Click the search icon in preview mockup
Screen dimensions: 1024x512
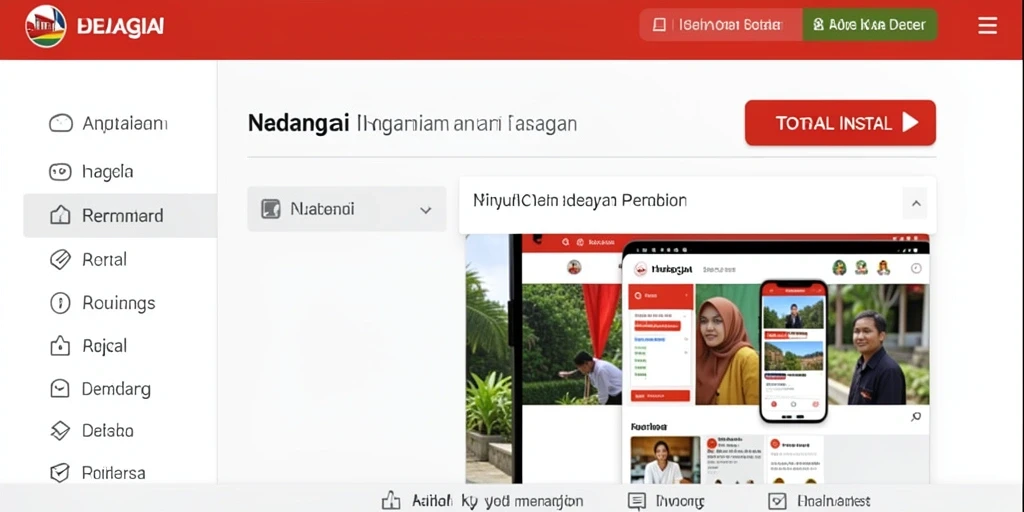point(916,417)
